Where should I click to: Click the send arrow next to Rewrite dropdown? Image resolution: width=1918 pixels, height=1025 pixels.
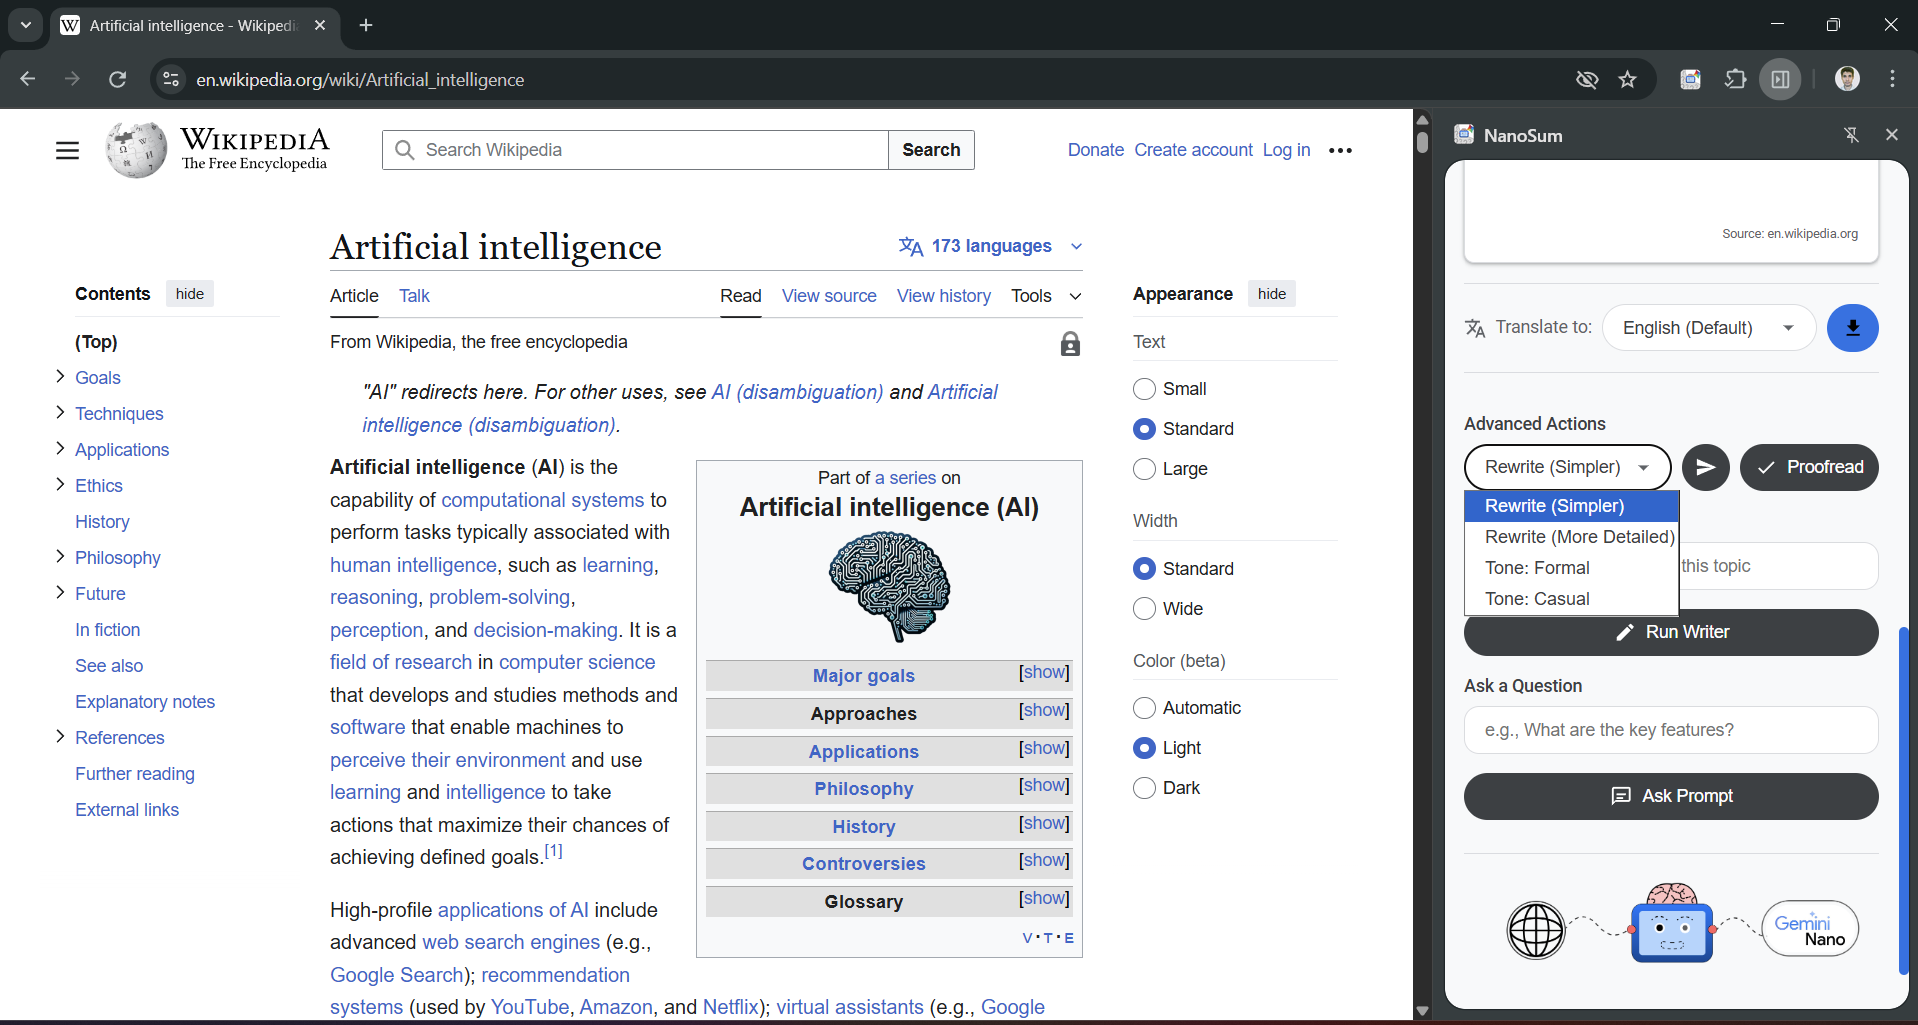[1705, 467]
